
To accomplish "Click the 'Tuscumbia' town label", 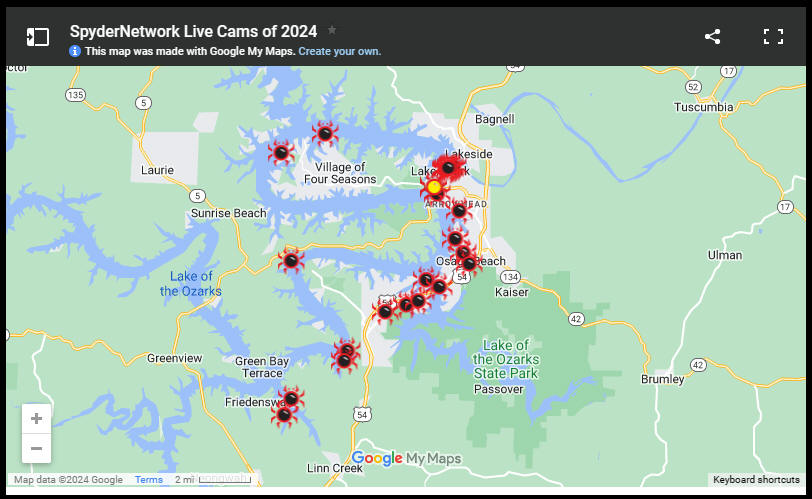I will tap(703, 107).
